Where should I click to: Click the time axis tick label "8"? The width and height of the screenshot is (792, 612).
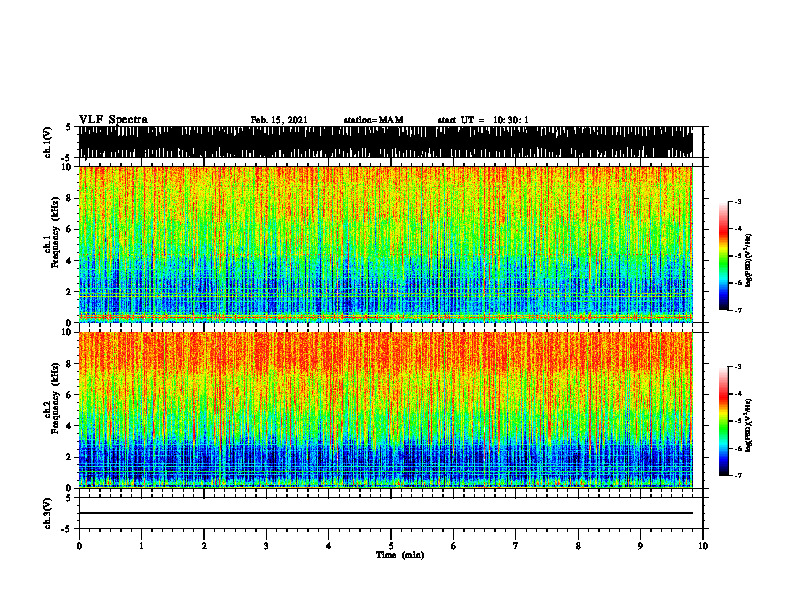(x=578, y=546)
